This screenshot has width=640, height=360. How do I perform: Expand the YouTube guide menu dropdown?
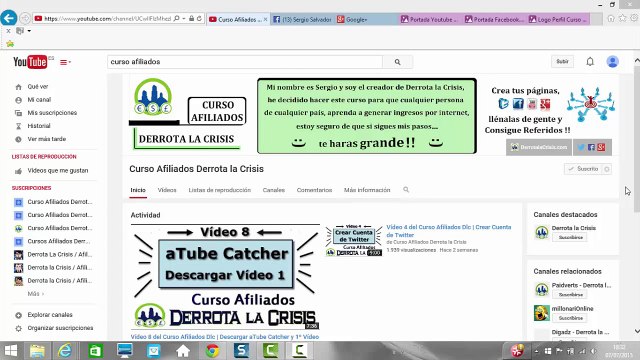point(65,62)
